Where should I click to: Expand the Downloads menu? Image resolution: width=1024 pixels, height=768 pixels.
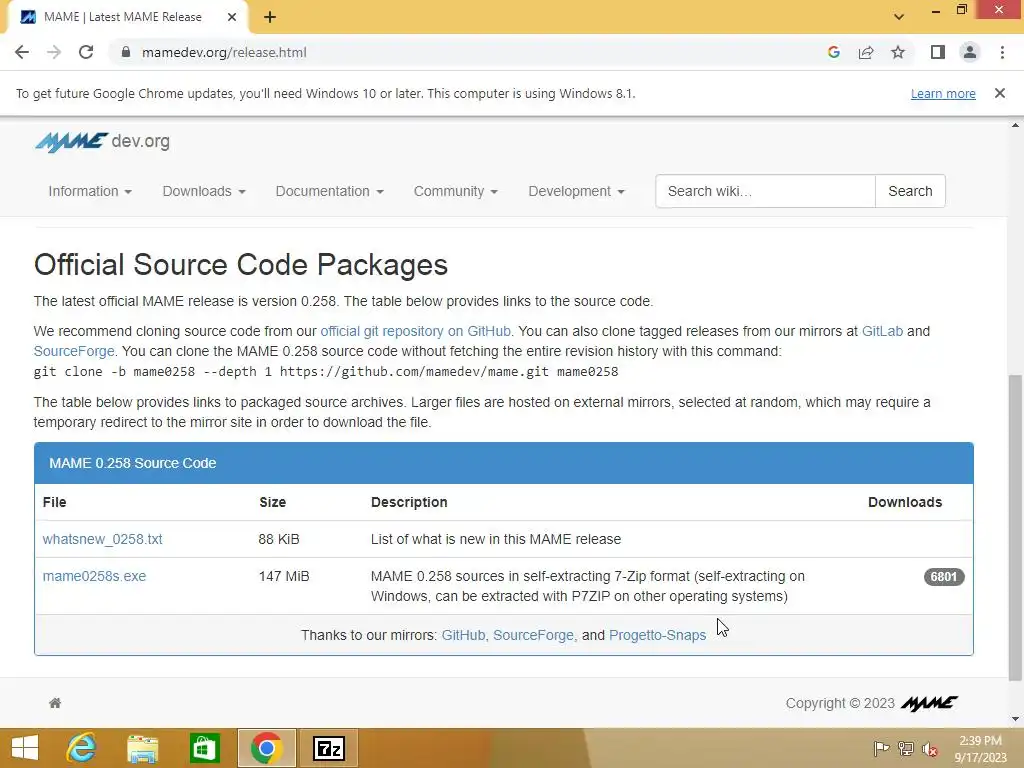(204, 191)
